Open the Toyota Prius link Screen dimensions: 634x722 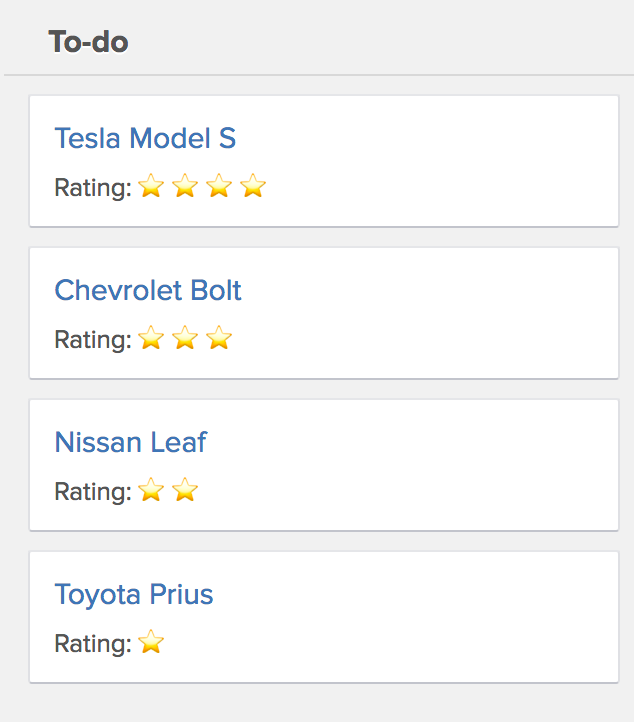(134, 594)
